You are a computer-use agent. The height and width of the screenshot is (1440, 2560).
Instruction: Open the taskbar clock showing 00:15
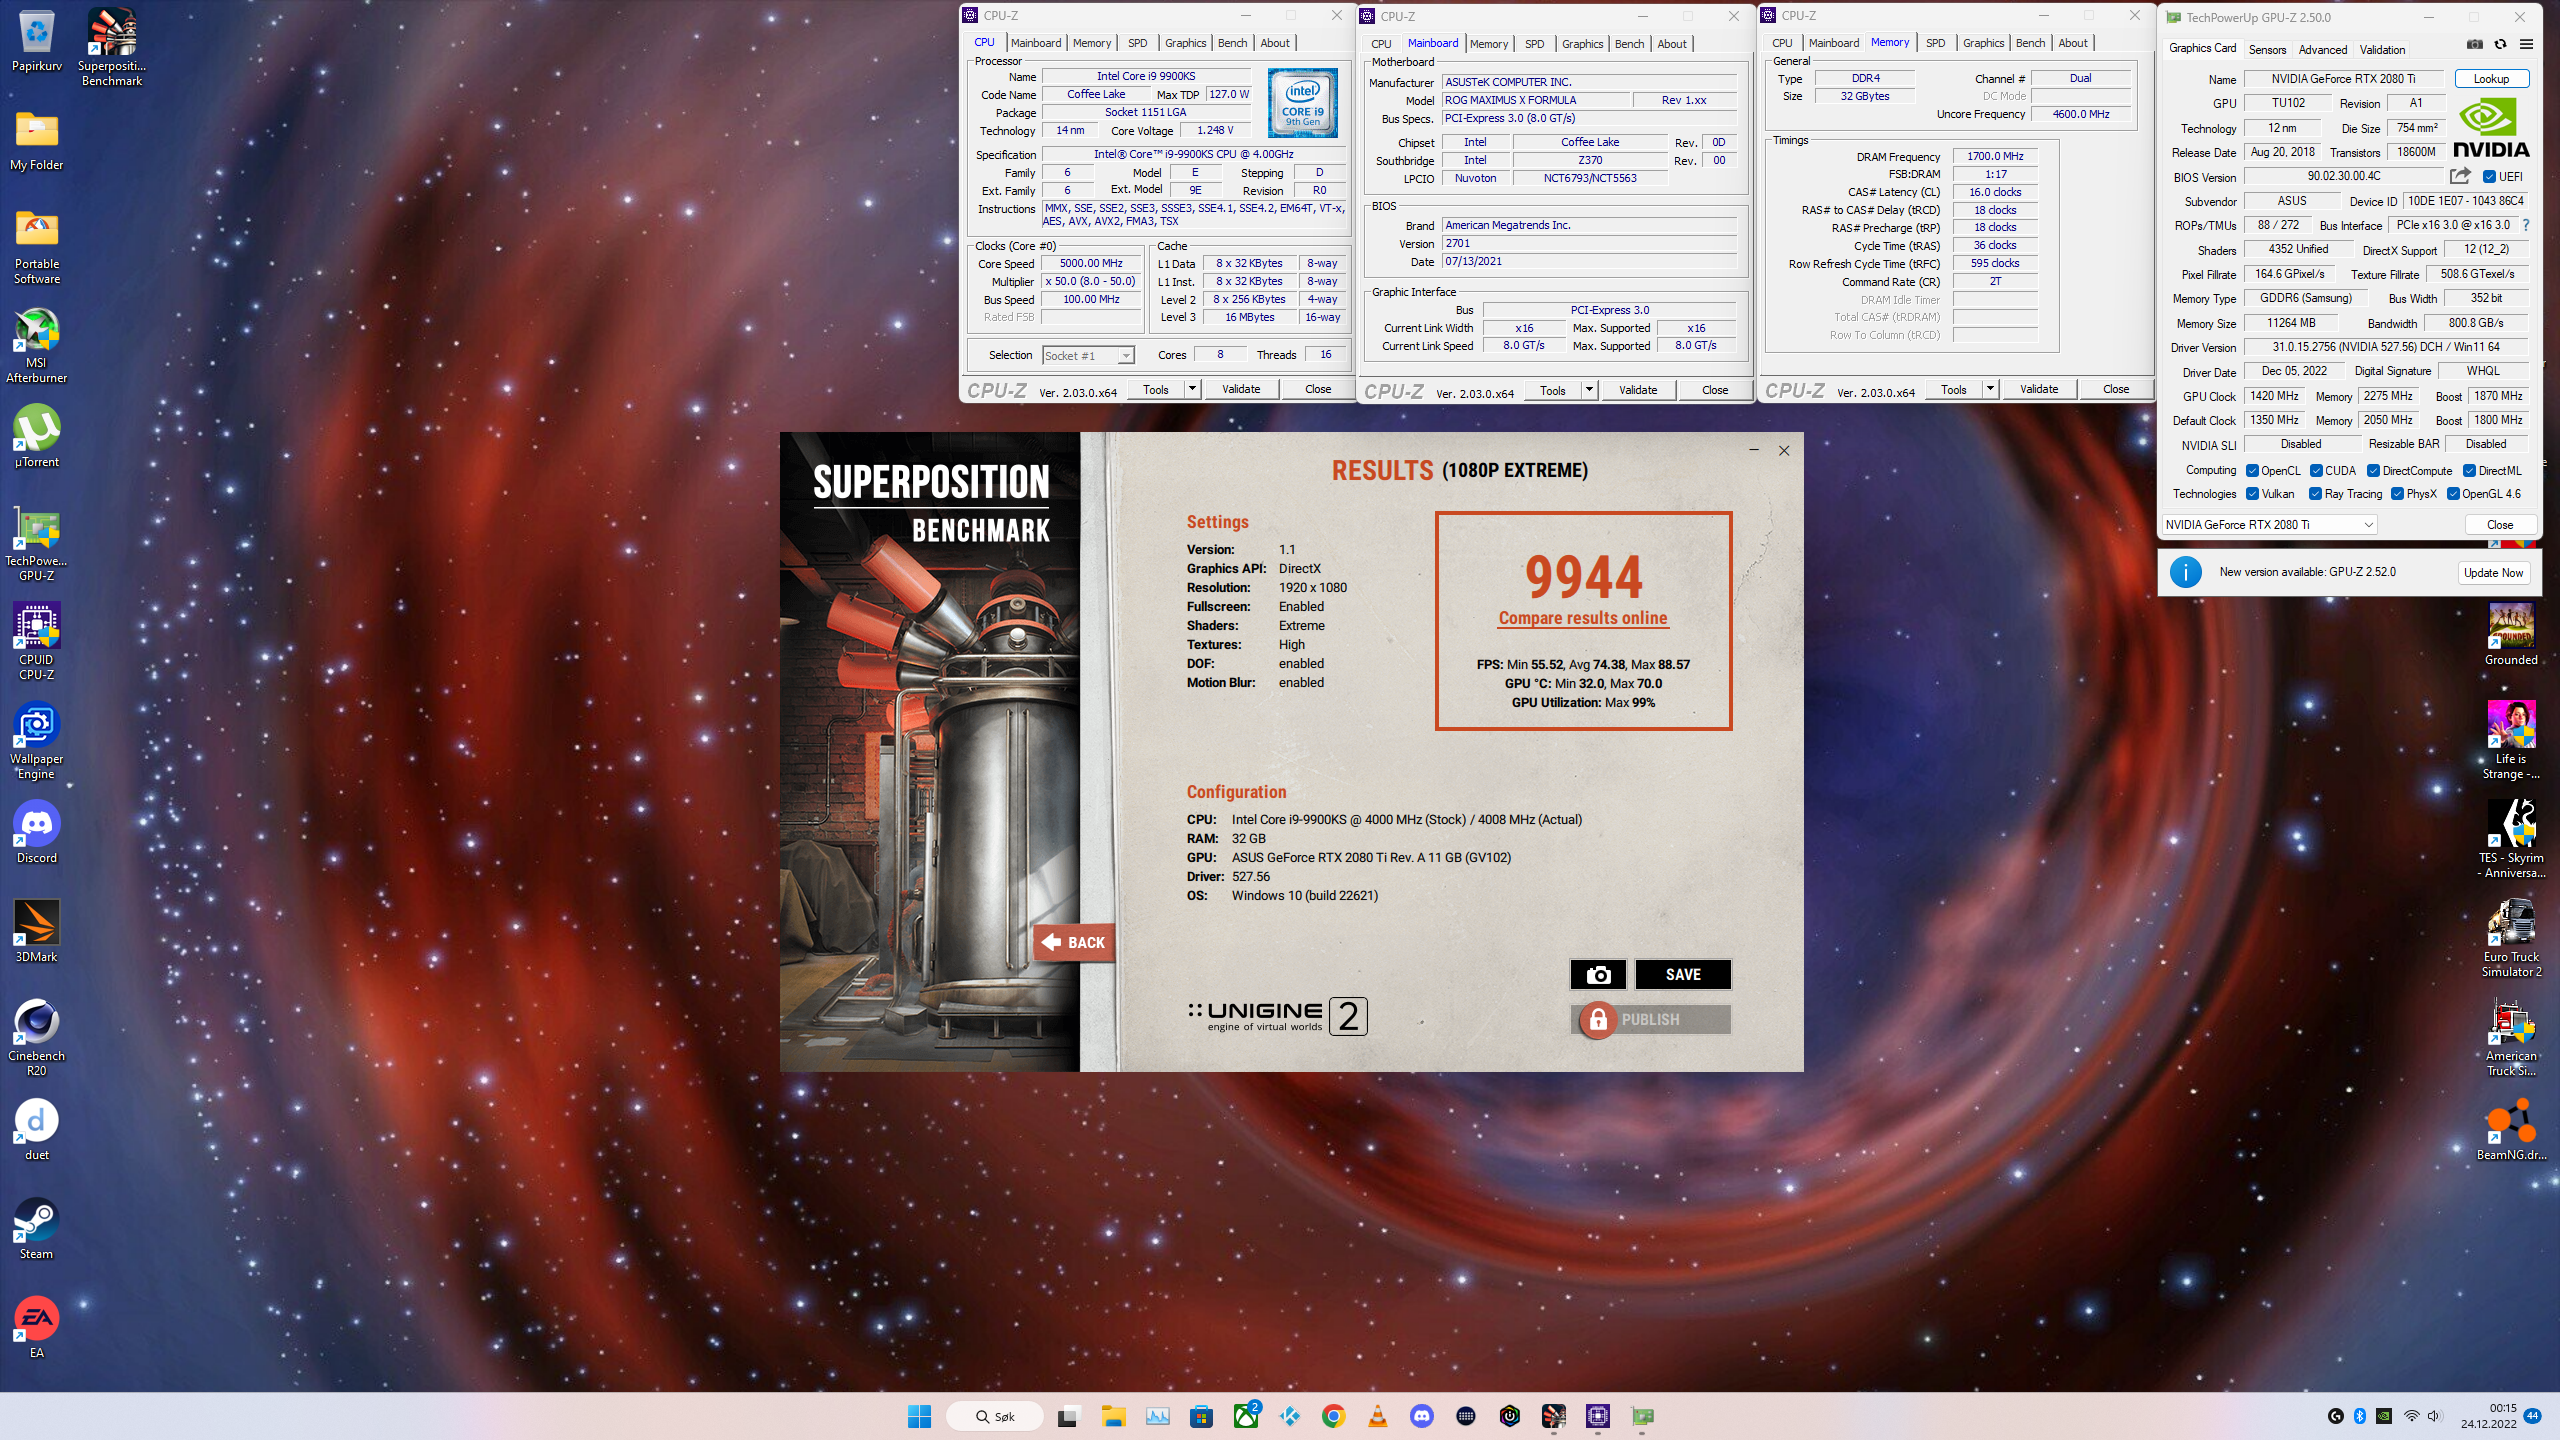[2489, 1416]
